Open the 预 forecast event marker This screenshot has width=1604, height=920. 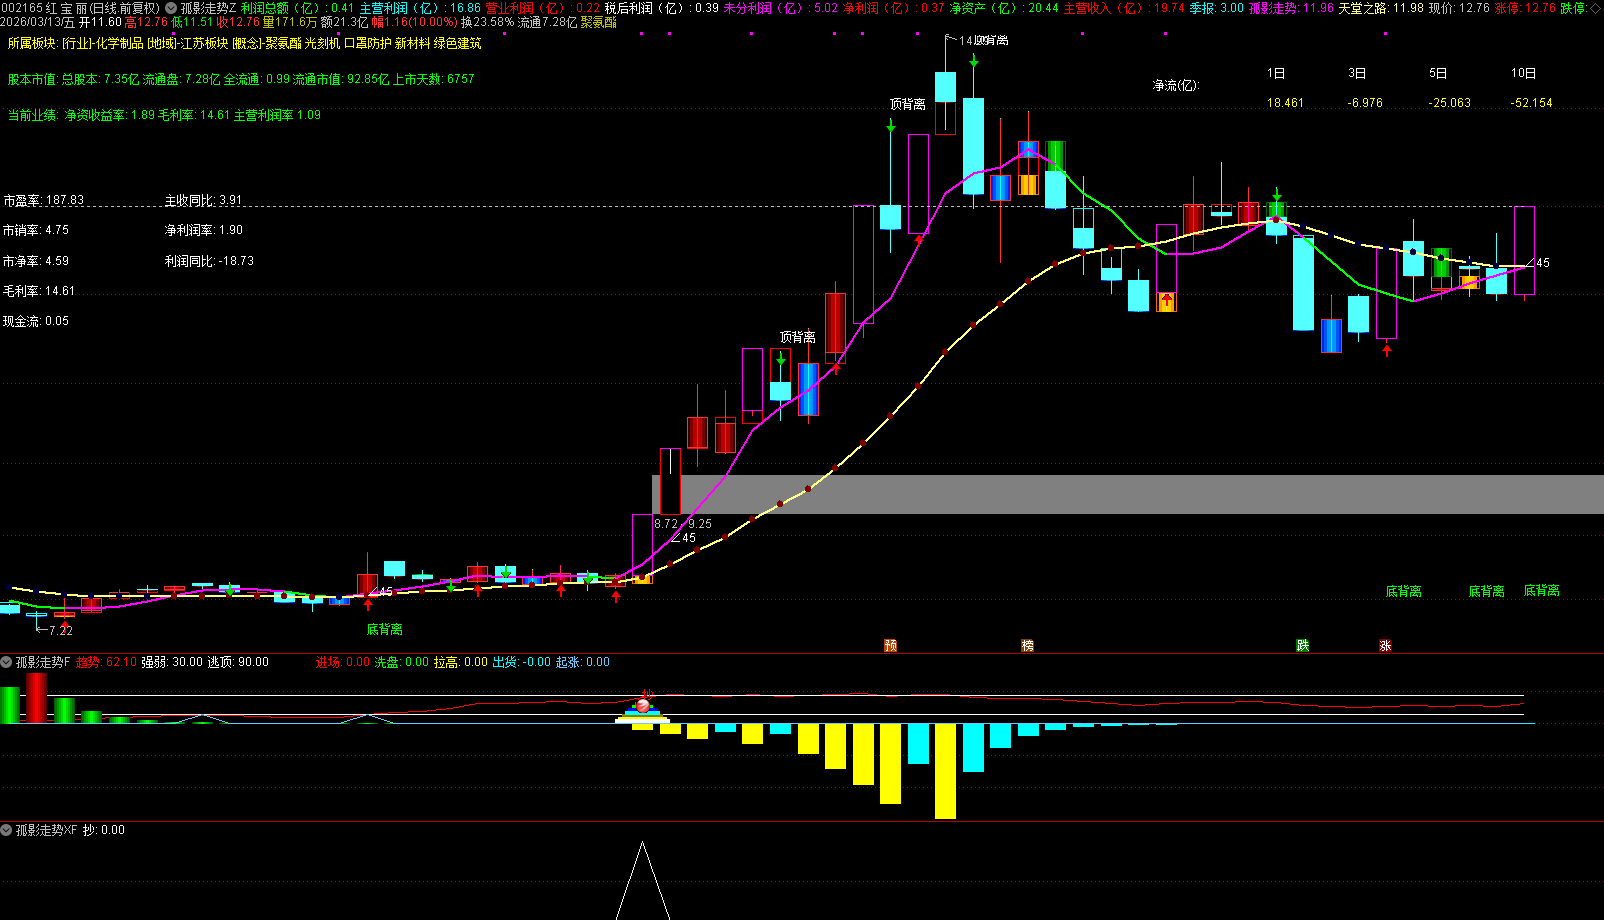890,645
